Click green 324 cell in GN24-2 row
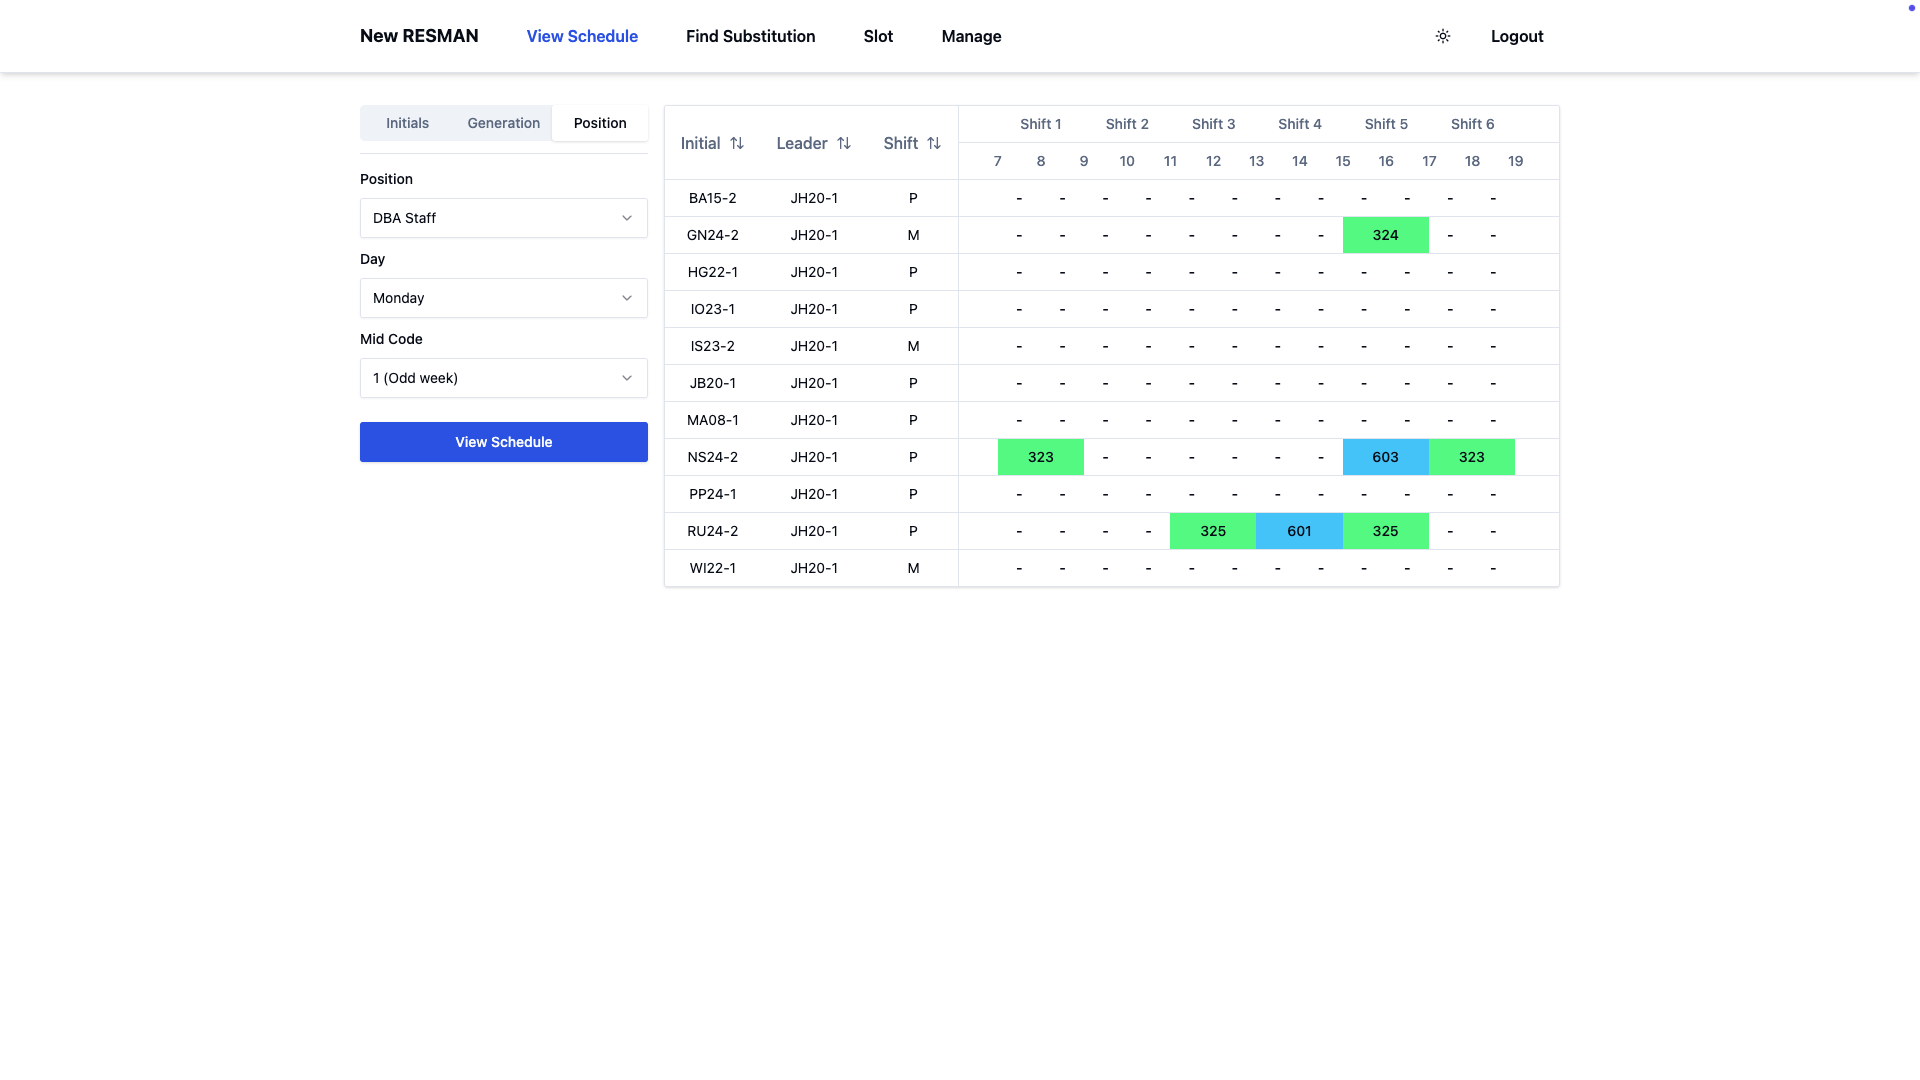The image size is (1920, 1080). tap(1385, 235)
